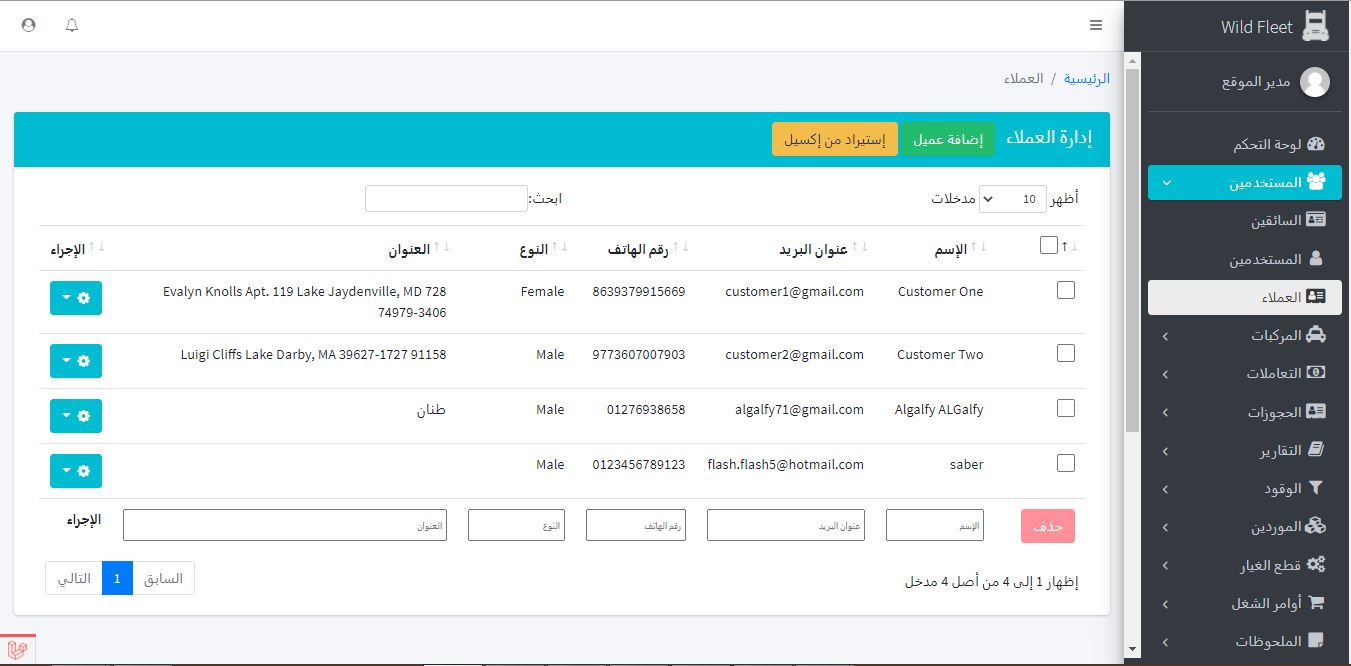
Task: Click the Wild Fleet truck logo
Action: click(x=1316, y=26)
